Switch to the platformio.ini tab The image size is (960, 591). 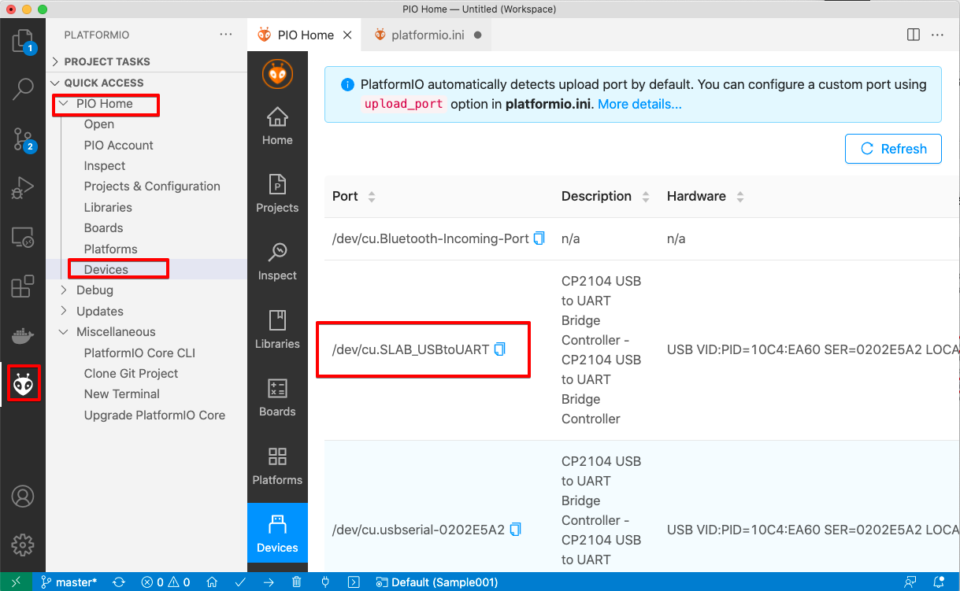coord(427,35)
